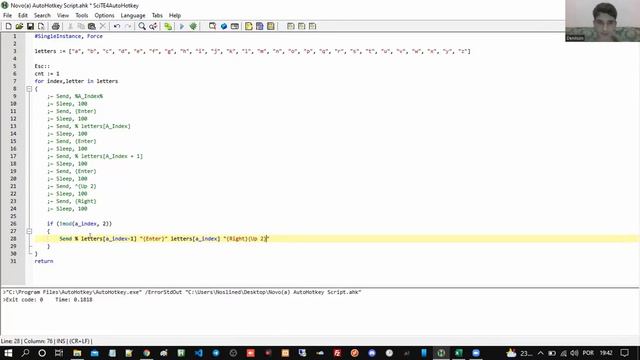Click 'Esc::' hotkey label on line 5
This screenshot has width=640, height=360.
42,66
